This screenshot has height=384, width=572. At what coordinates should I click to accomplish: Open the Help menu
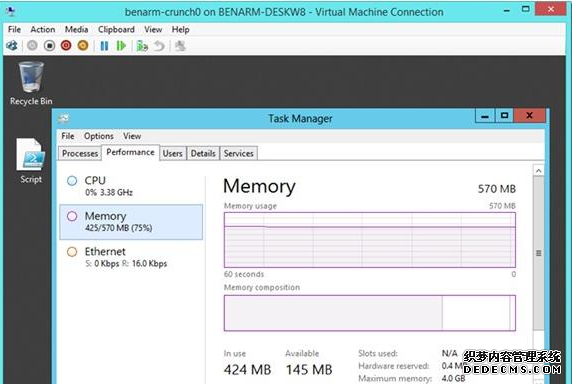pyautogui.click(x=180, y=30)
